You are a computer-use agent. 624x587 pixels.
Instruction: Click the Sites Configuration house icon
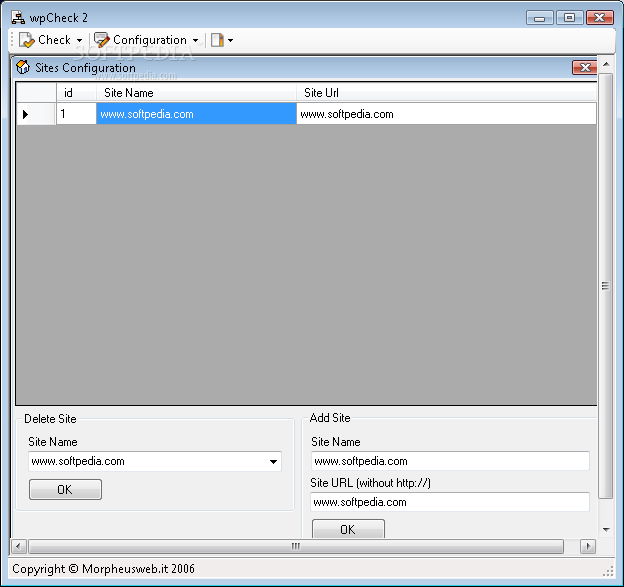(x=23, y=67)
